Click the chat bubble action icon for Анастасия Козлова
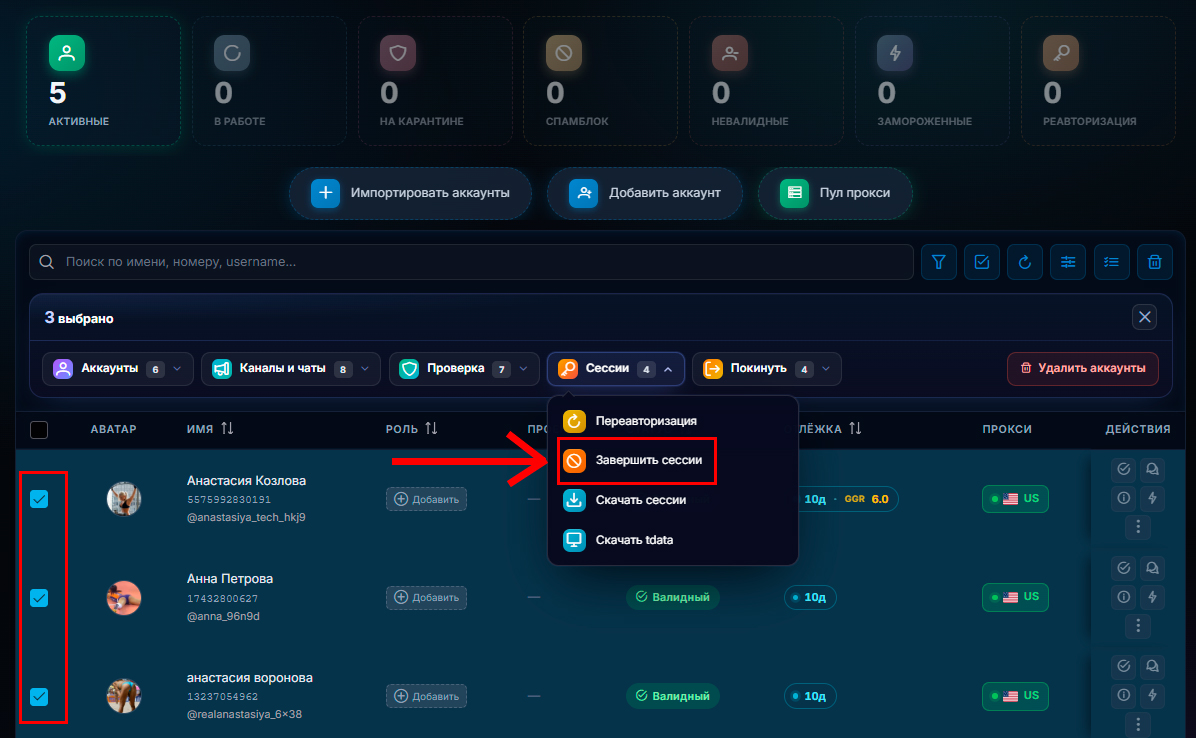The width and height of the screenshot is (1196, 738). tap(1153, 469)
